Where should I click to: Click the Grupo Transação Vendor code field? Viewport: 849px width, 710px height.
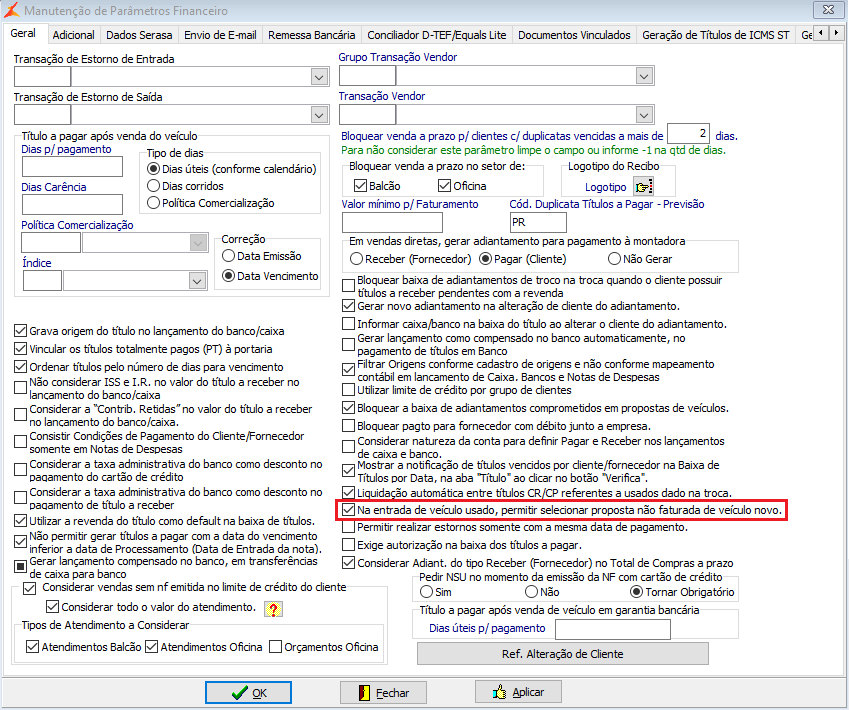[x=368, y=76]
